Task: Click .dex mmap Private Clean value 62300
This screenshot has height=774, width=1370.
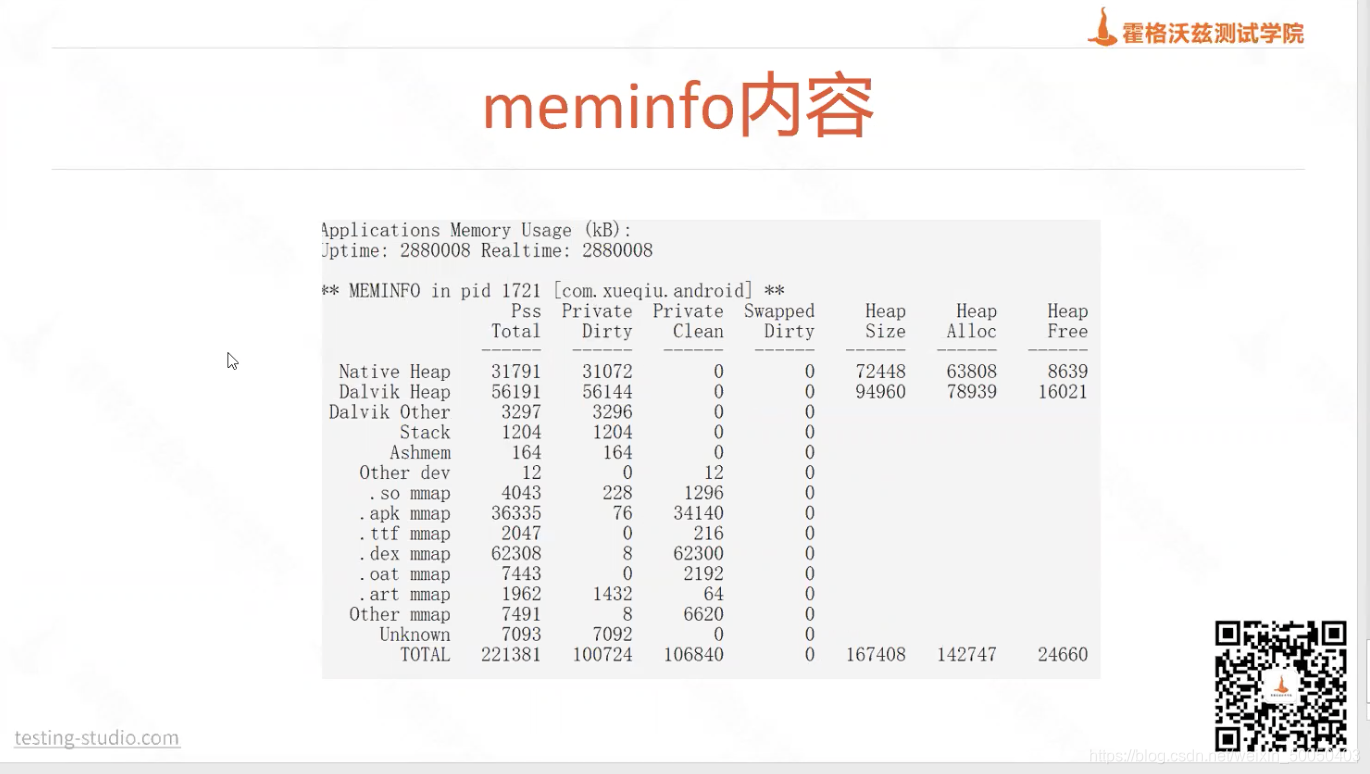Action: pos(698,554)
